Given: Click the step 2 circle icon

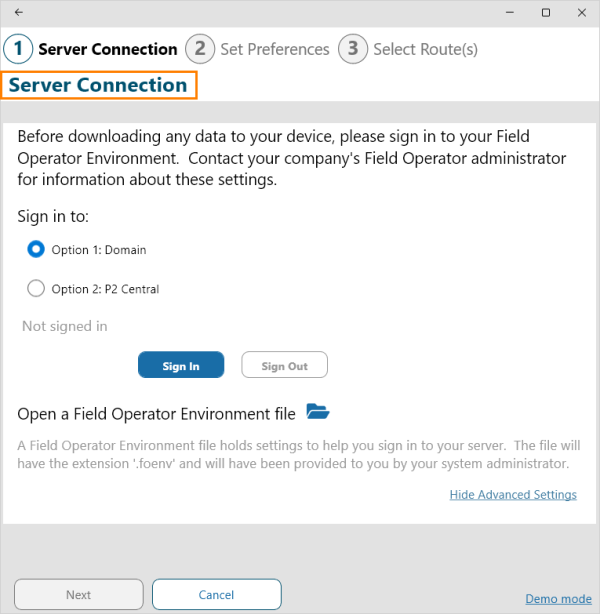Looking at the screenshot, I should (x=201, y=49).
